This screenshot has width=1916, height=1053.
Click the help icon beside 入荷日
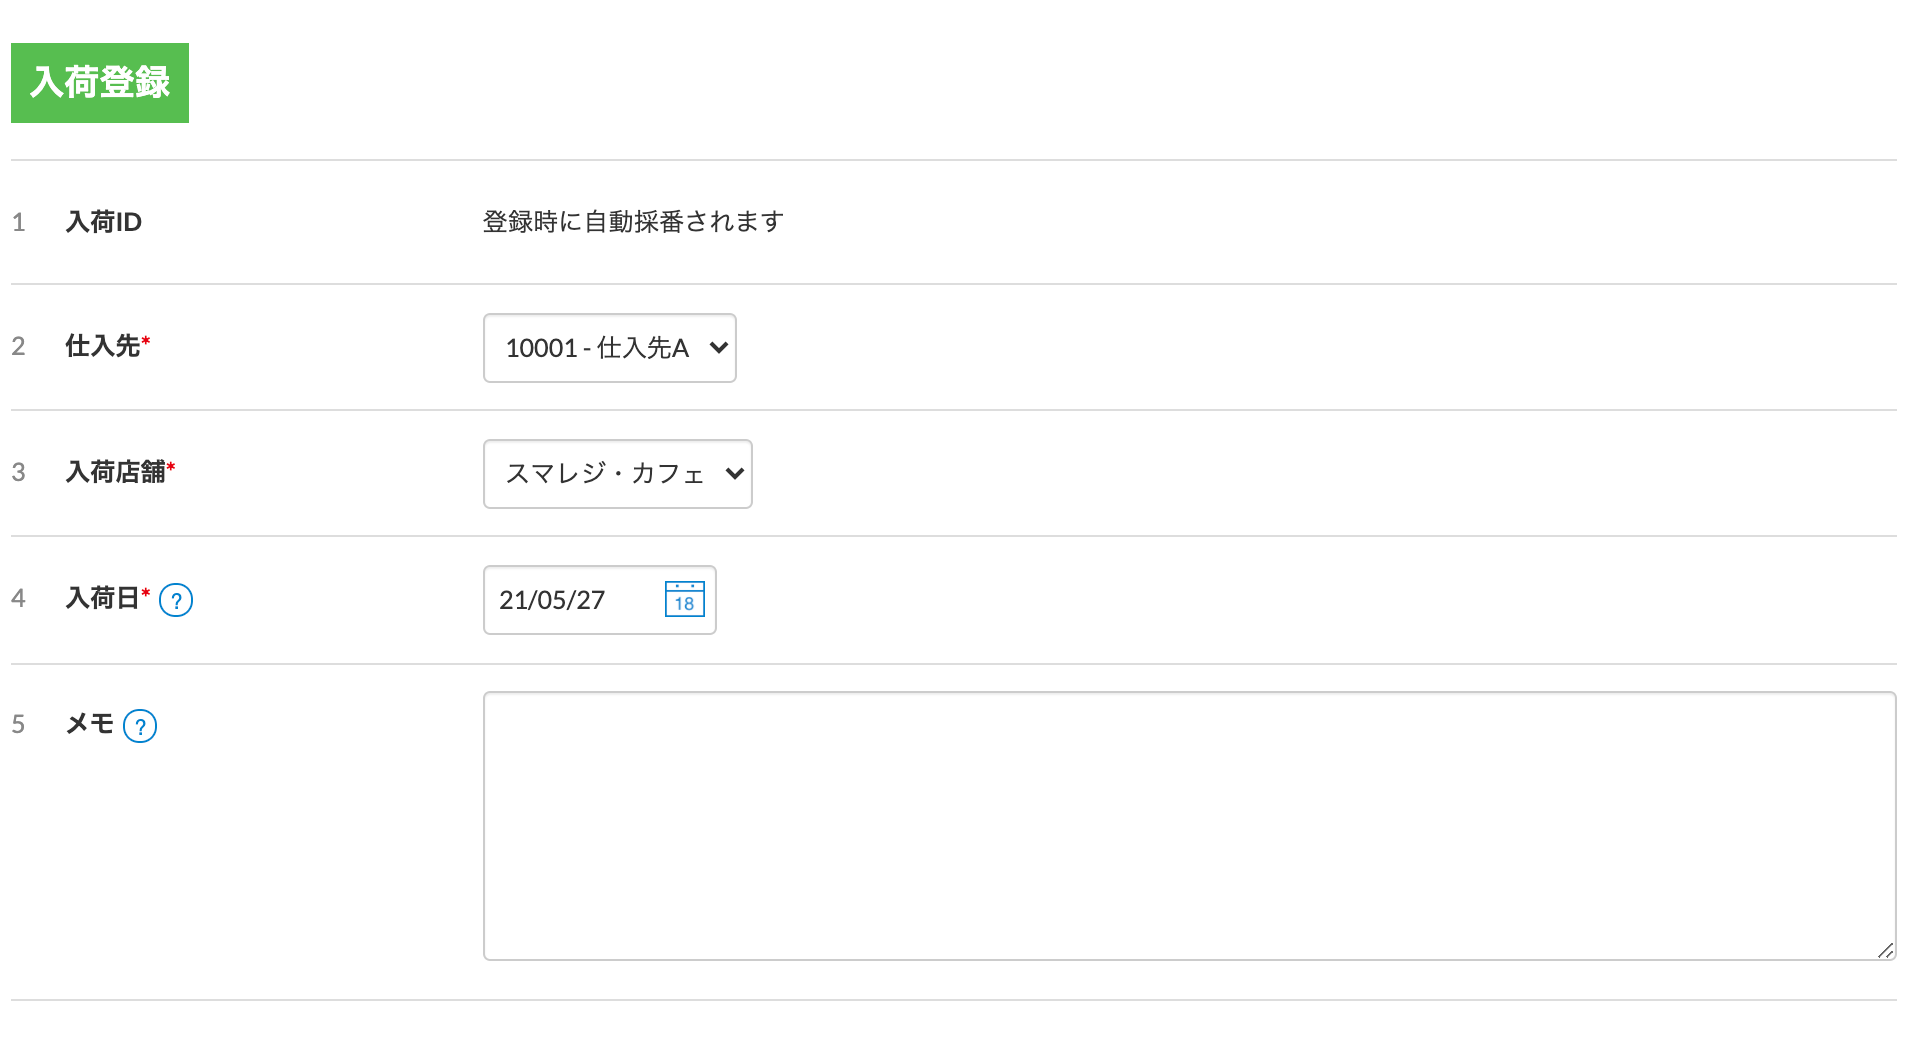176,600
